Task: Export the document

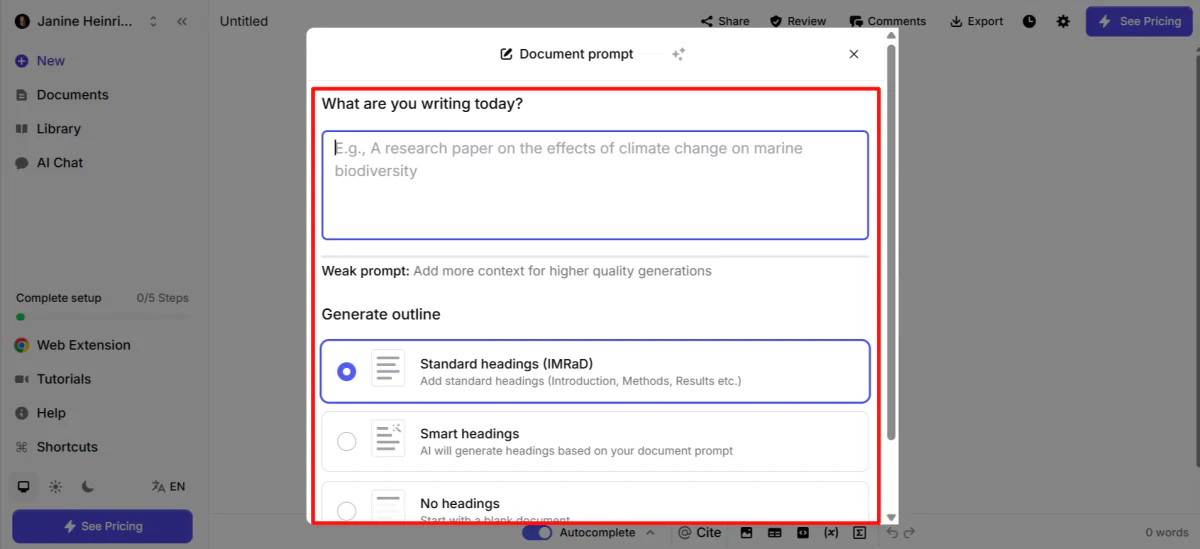Action: click(976, 21)
